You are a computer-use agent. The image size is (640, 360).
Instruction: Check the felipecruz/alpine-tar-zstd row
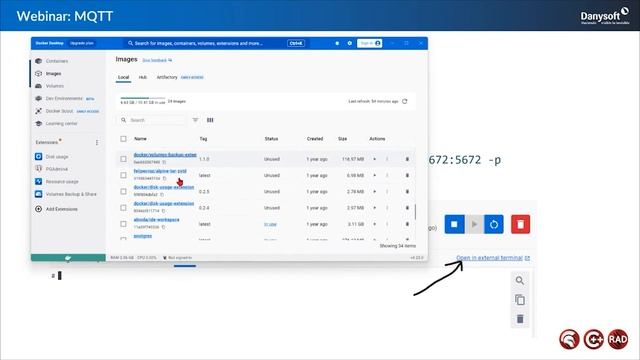tap(123, 175)
